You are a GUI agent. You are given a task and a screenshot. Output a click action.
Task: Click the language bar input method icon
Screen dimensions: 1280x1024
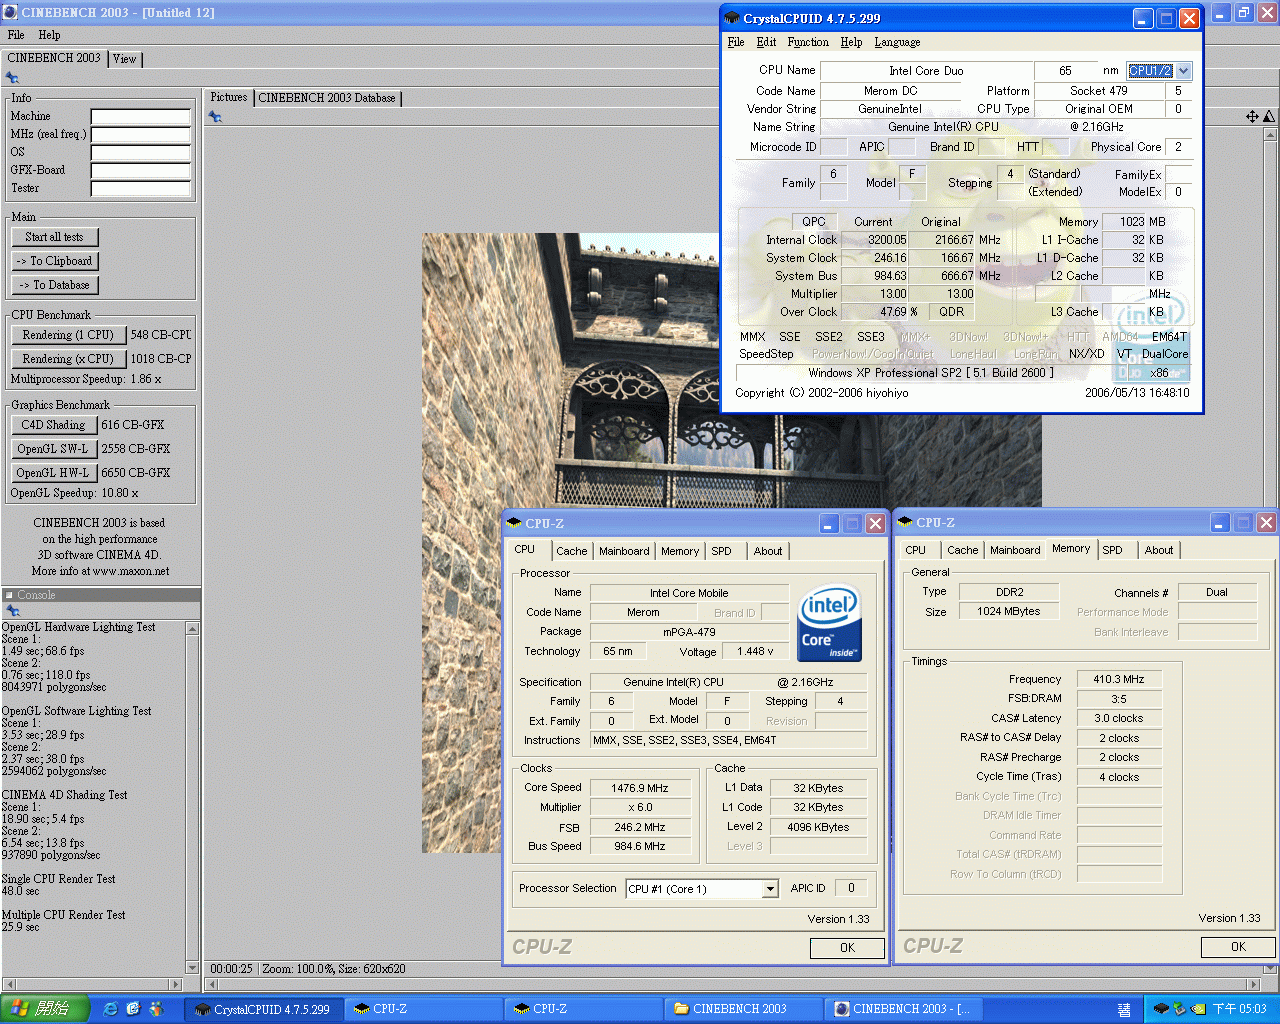point(1124,1010)
